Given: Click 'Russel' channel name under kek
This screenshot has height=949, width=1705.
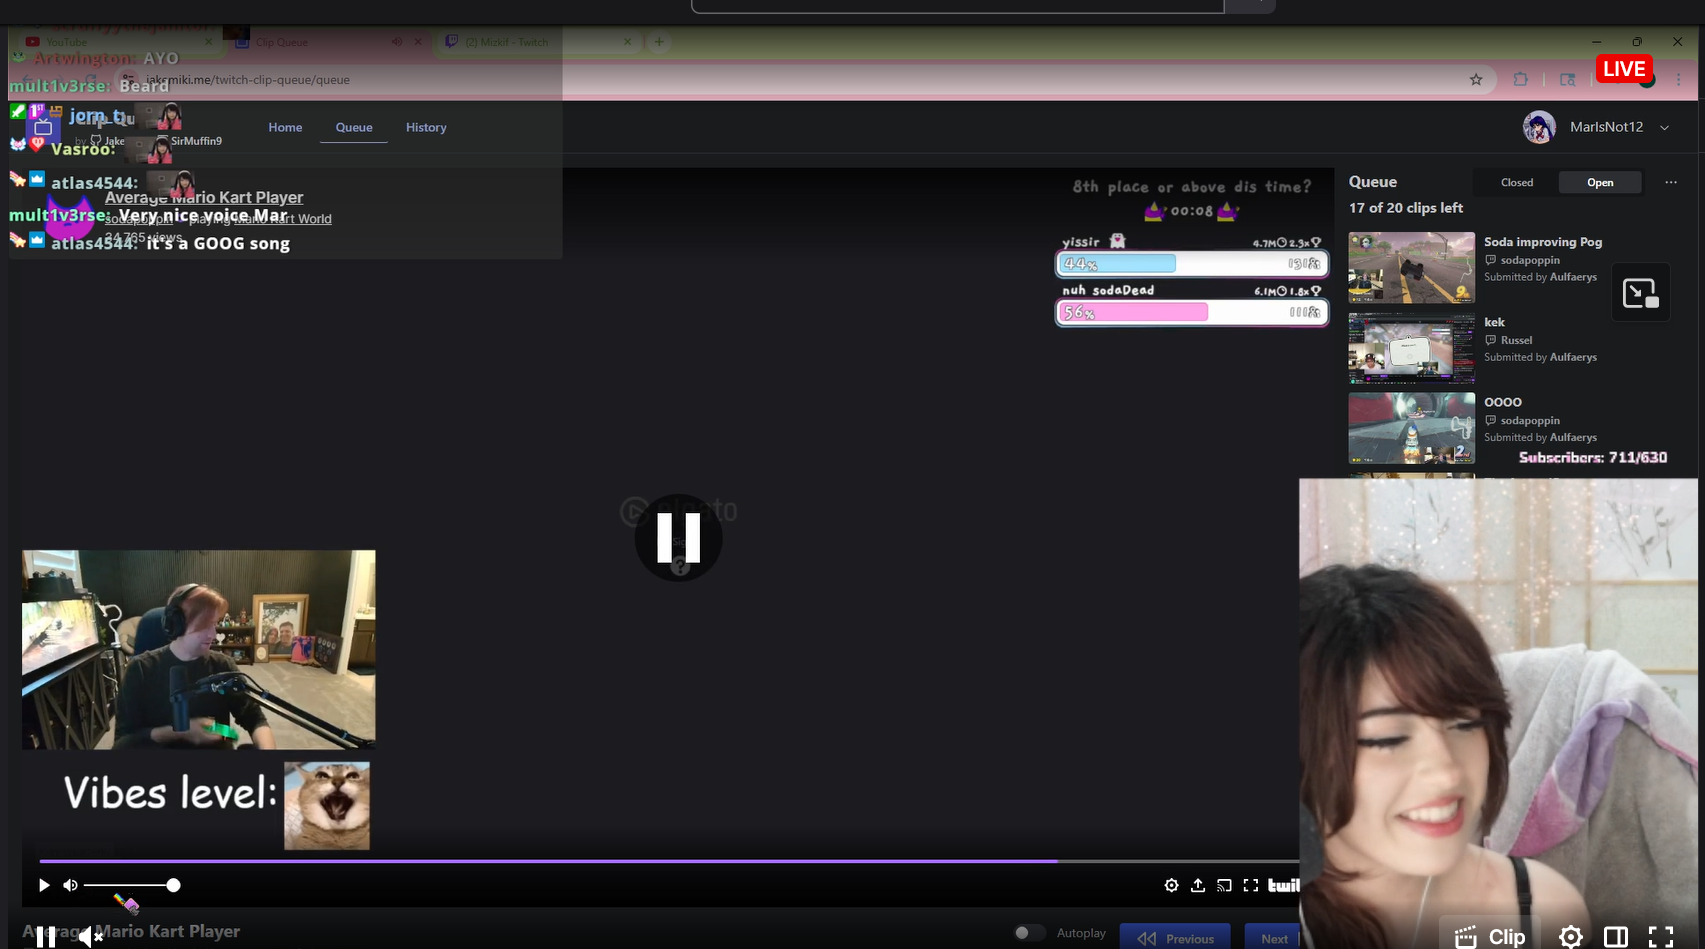Looking at the screenshot, I should [x=1516, y=340].
